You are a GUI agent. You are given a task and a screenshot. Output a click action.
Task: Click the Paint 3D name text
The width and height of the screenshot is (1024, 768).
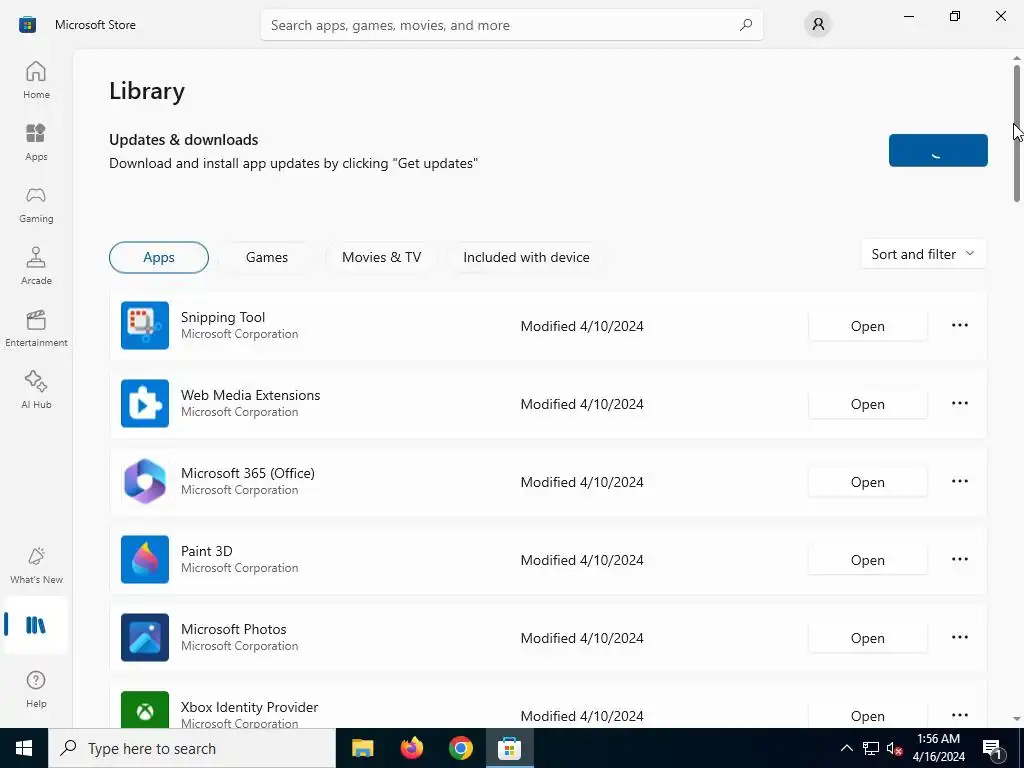206,551
